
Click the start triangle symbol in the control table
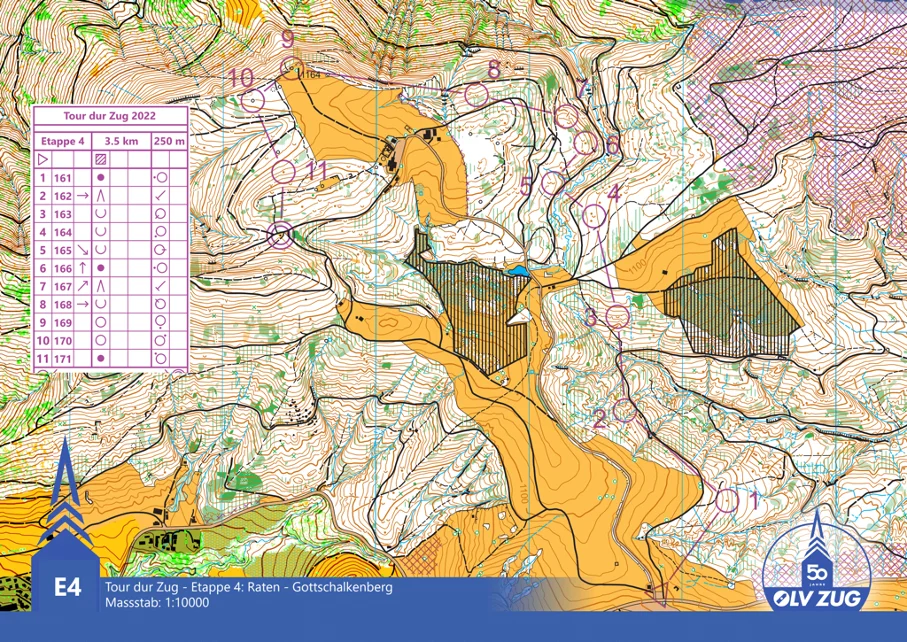[43, 159]
